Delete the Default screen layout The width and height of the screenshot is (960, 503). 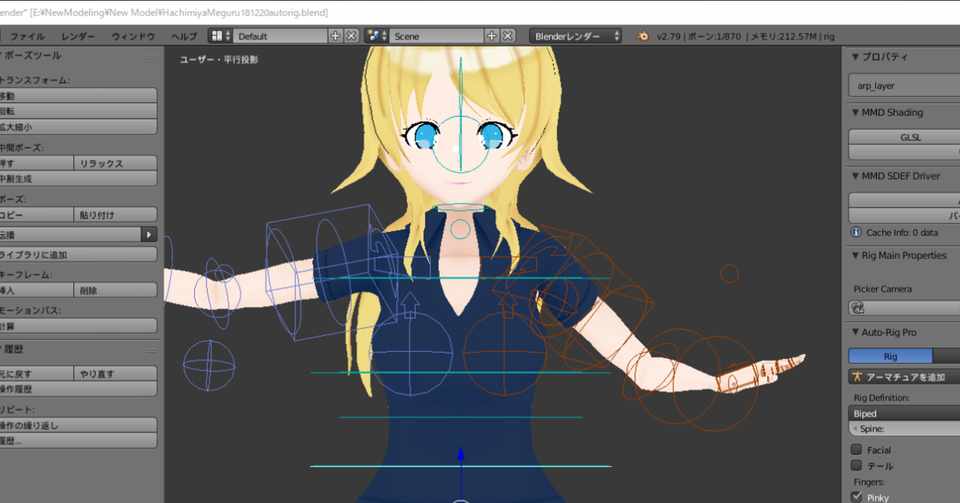[351, 36]
